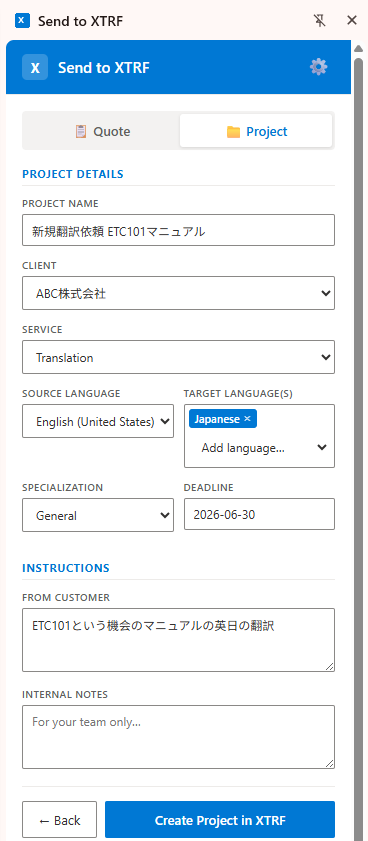Click the TARGET LANGUAGE(S) label
This screenshot has width=368, height=841.
tap(238, 393)
